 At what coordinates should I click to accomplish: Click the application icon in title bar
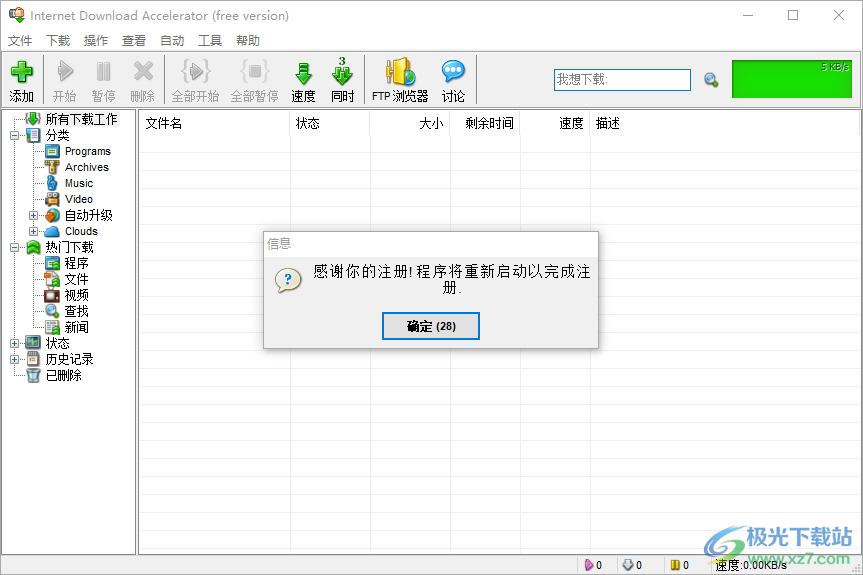click(x=17, y=15)
